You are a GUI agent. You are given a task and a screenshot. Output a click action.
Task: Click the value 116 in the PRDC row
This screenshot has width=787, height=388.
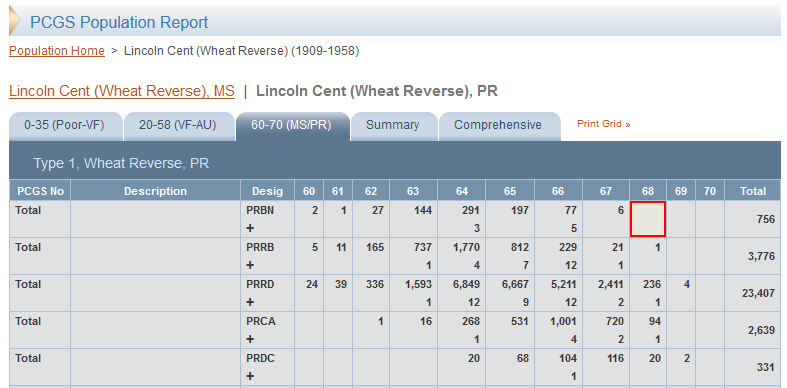point(615,358)
